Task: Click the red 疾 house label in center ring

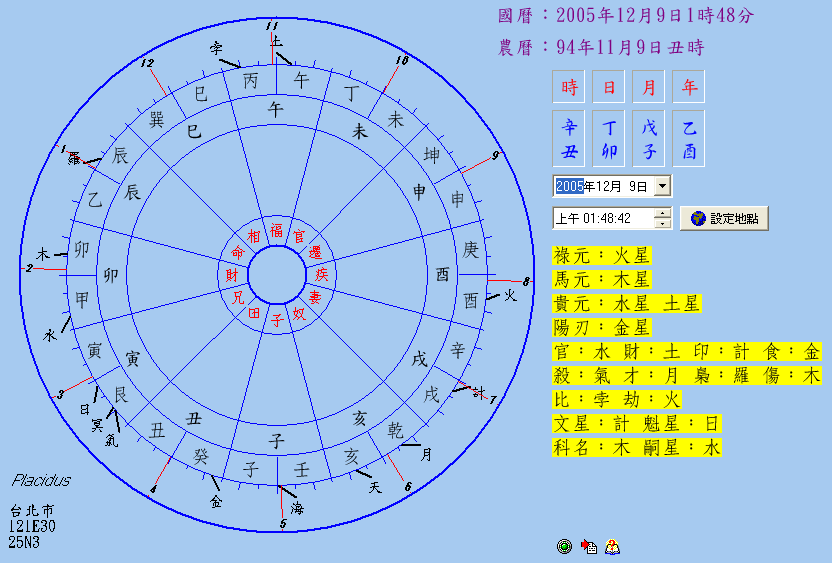Action: tap(322, 275)
